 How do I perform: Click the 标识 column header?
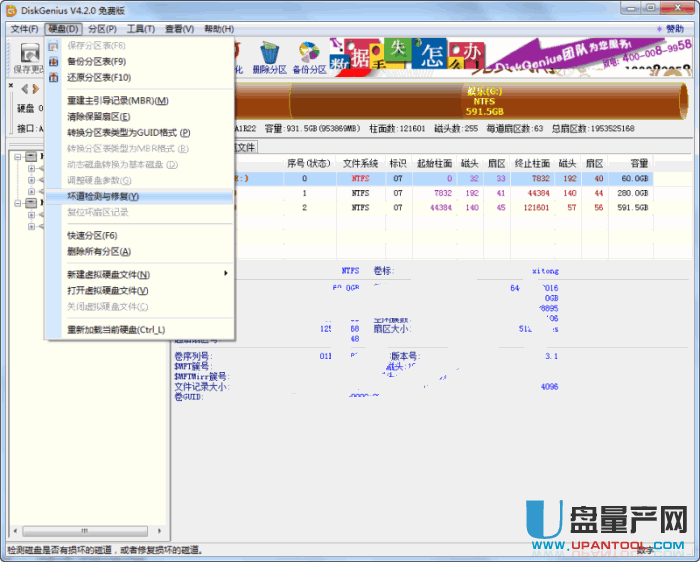398,163
